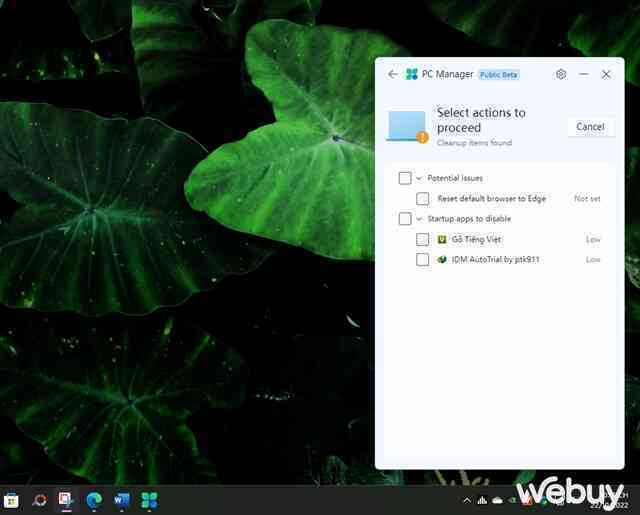Close the PC Manager window

606,74
